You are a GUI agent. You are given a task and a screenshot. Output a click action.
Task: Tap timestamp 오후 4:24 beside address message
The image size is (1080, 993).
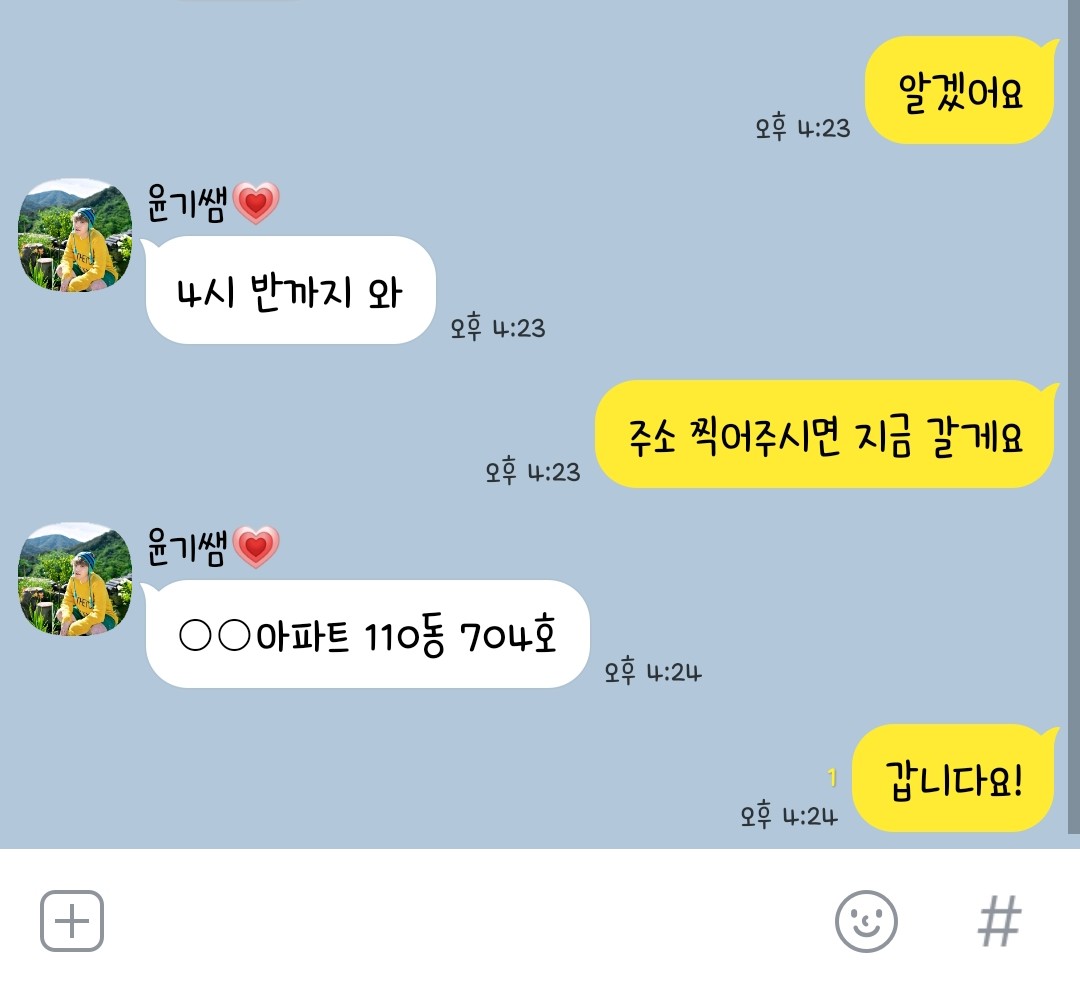point(653,671)
